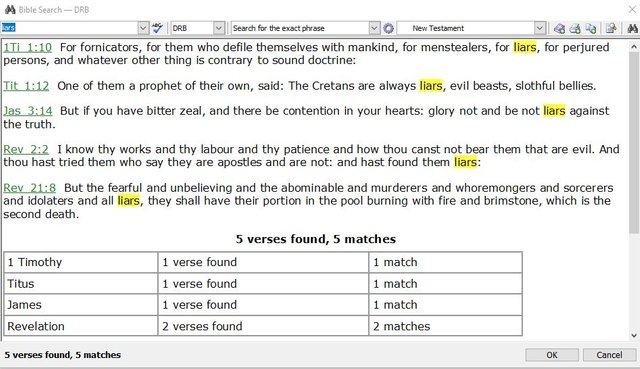Click status bar '5 verses found, 5 matches'
The image size is (640, 369).
click(63, 355)
